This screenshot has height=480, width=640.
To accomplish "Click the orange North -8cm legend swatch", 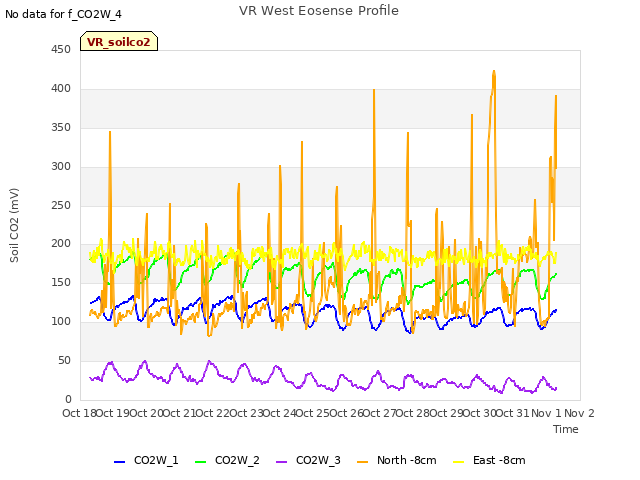I will pos(362,462).
